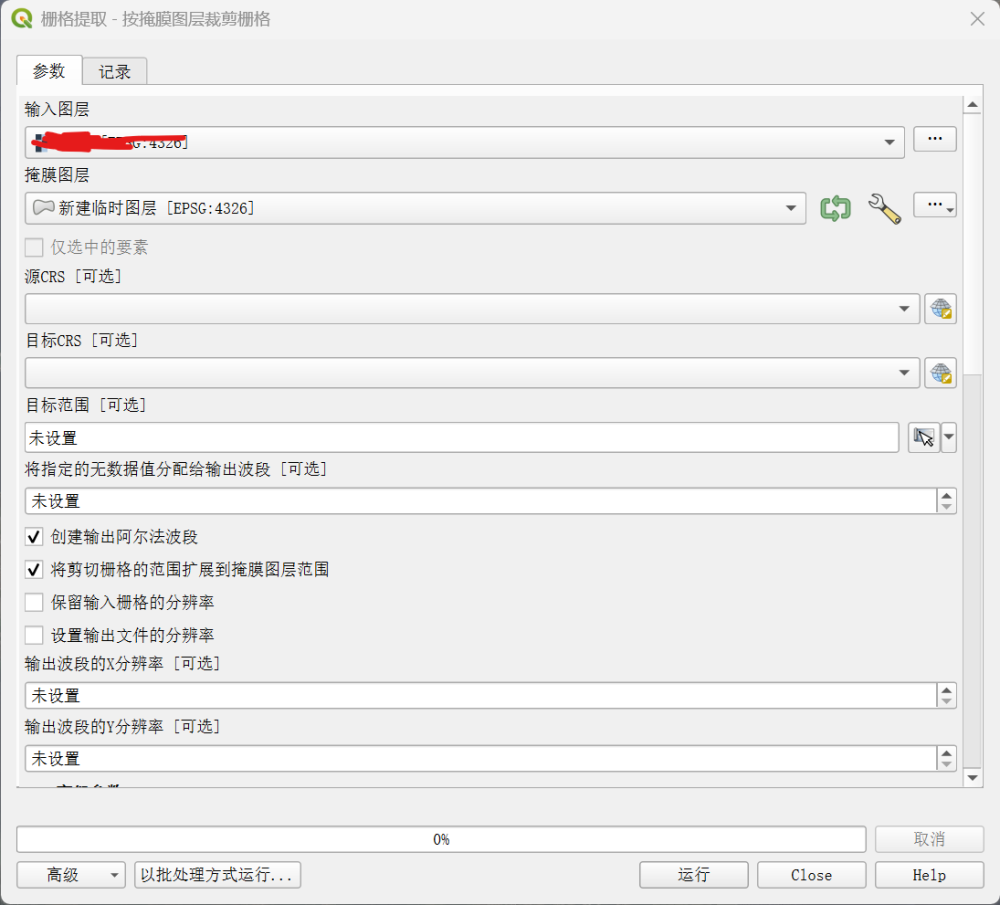Expand the 掩膜图层 dropdown list
This screenshot has width=1000, height=905.
click(790, 208)
